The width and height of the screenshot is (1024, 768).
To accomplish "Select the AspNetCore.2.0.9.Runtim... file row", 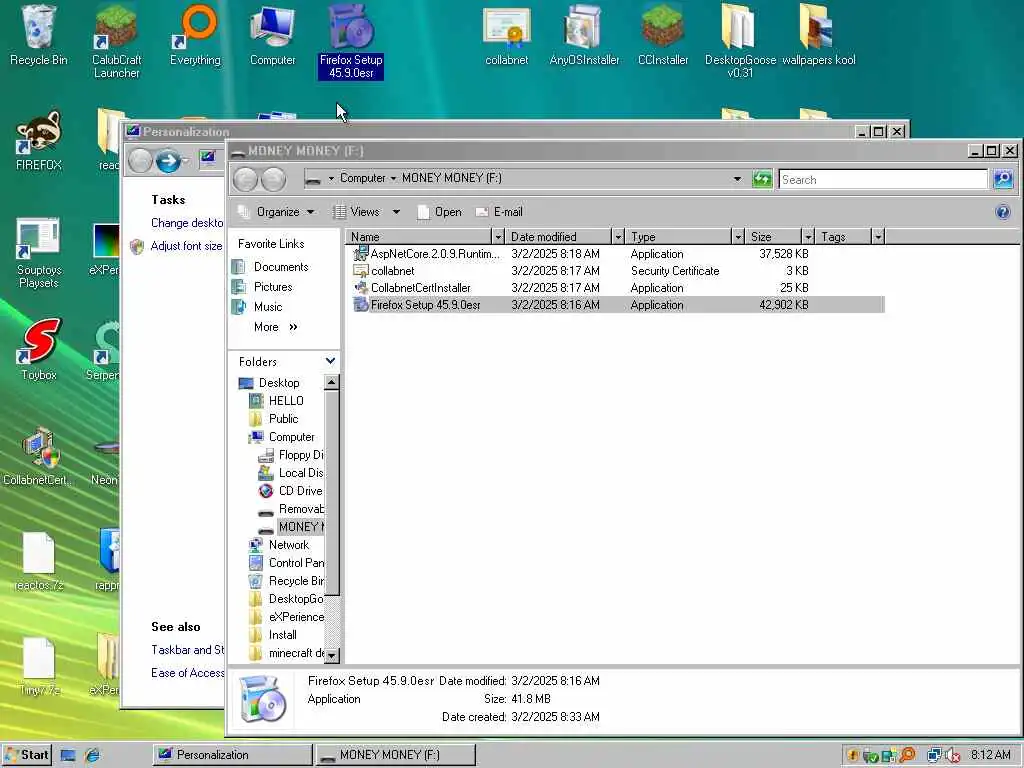I will [x=618, y=253].
